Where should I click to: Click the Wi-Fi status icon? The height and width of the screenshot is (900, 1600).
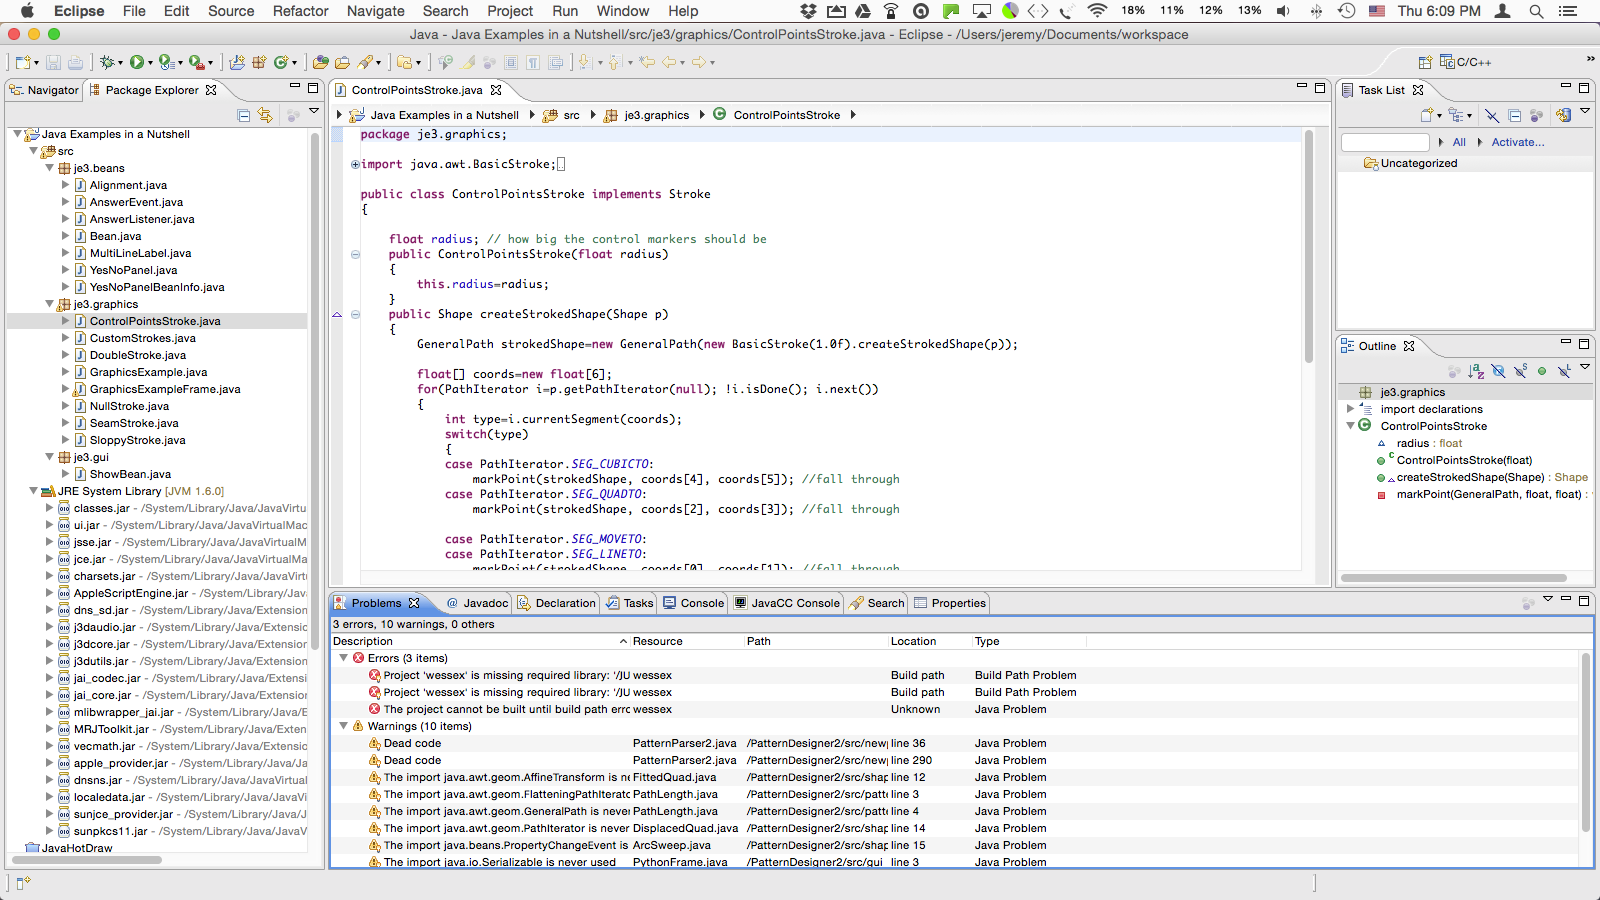(x=1097, y=11)
